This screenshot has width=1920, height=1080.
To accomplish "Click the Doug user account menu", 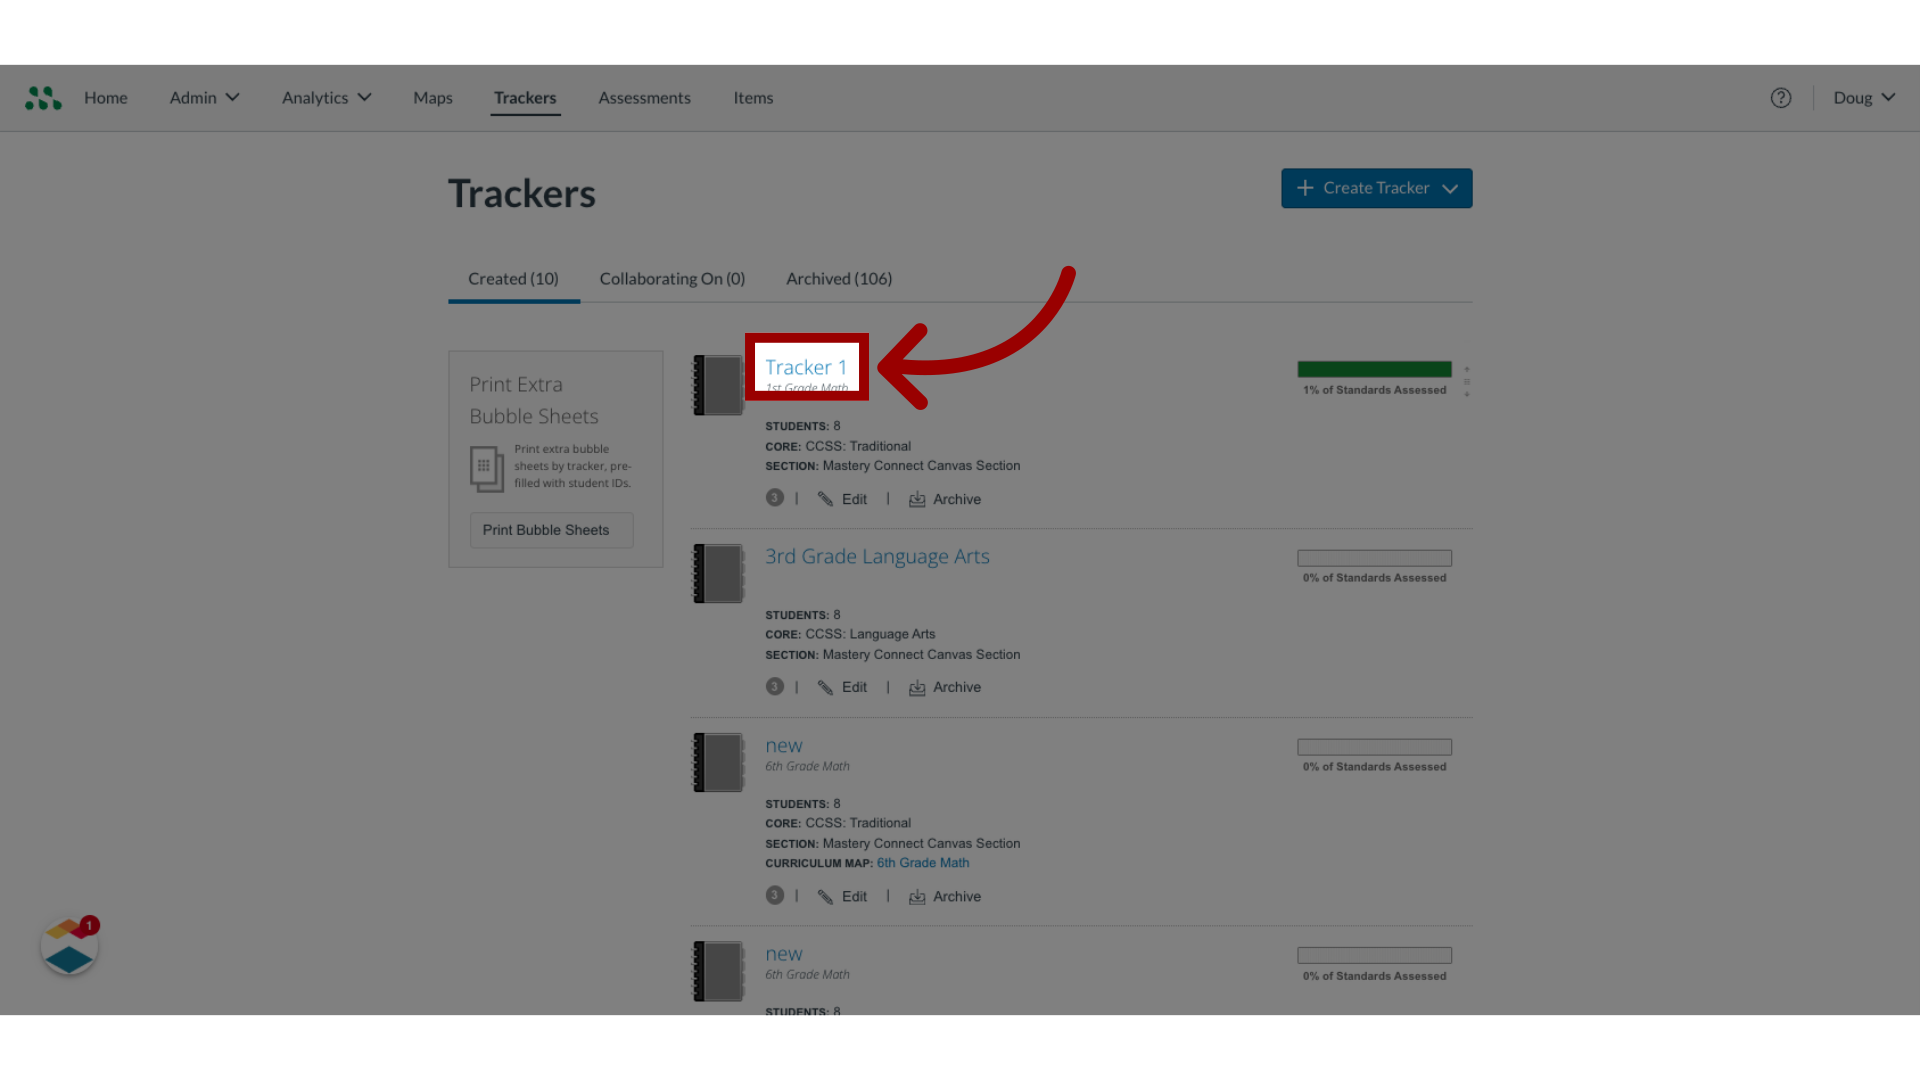I will [1865, 96].
